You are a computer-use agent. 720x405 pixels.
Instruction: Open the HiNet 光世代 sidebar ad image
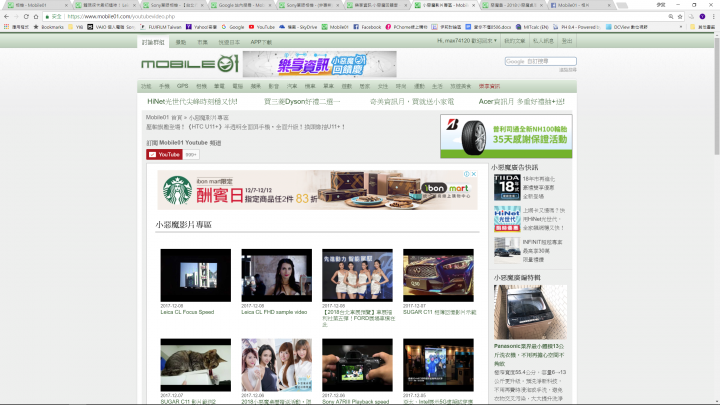507,219
